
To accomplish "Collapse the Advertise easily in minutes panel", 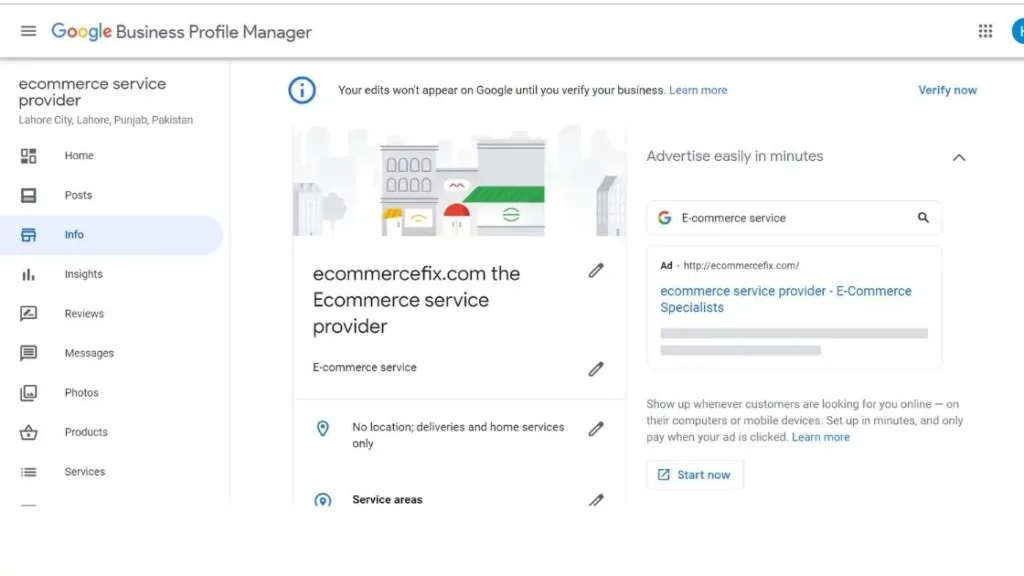I will tap(959, 157).
